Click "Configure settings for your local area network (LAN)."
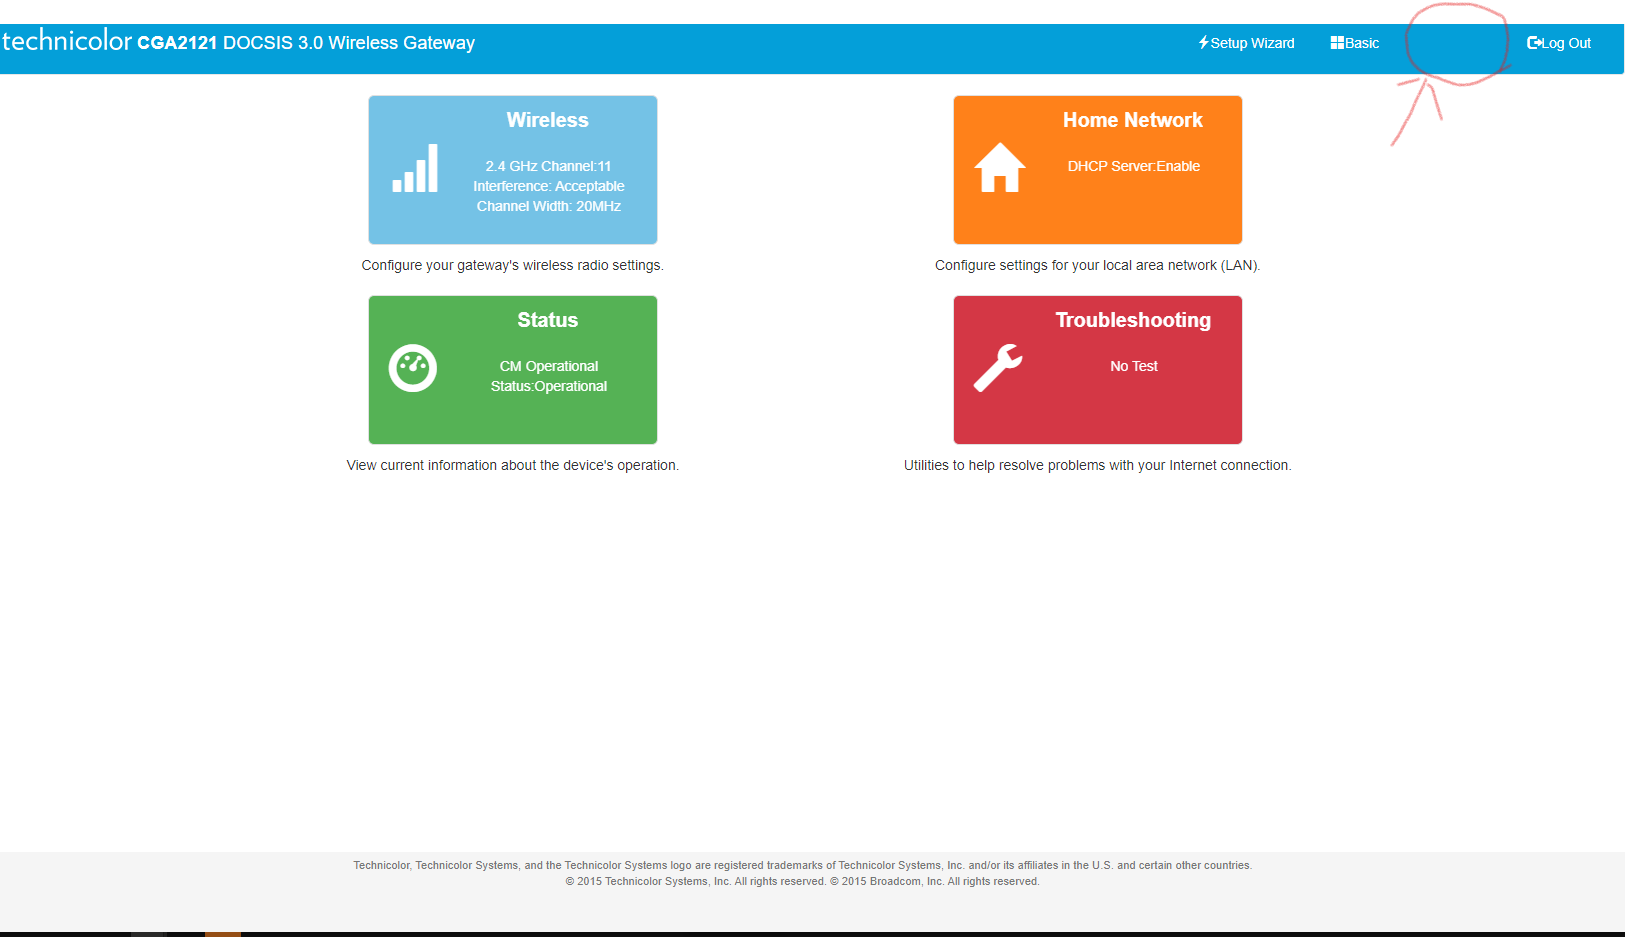The width and height of the screenshot is (1625, 937). (x=1098, y=265)
